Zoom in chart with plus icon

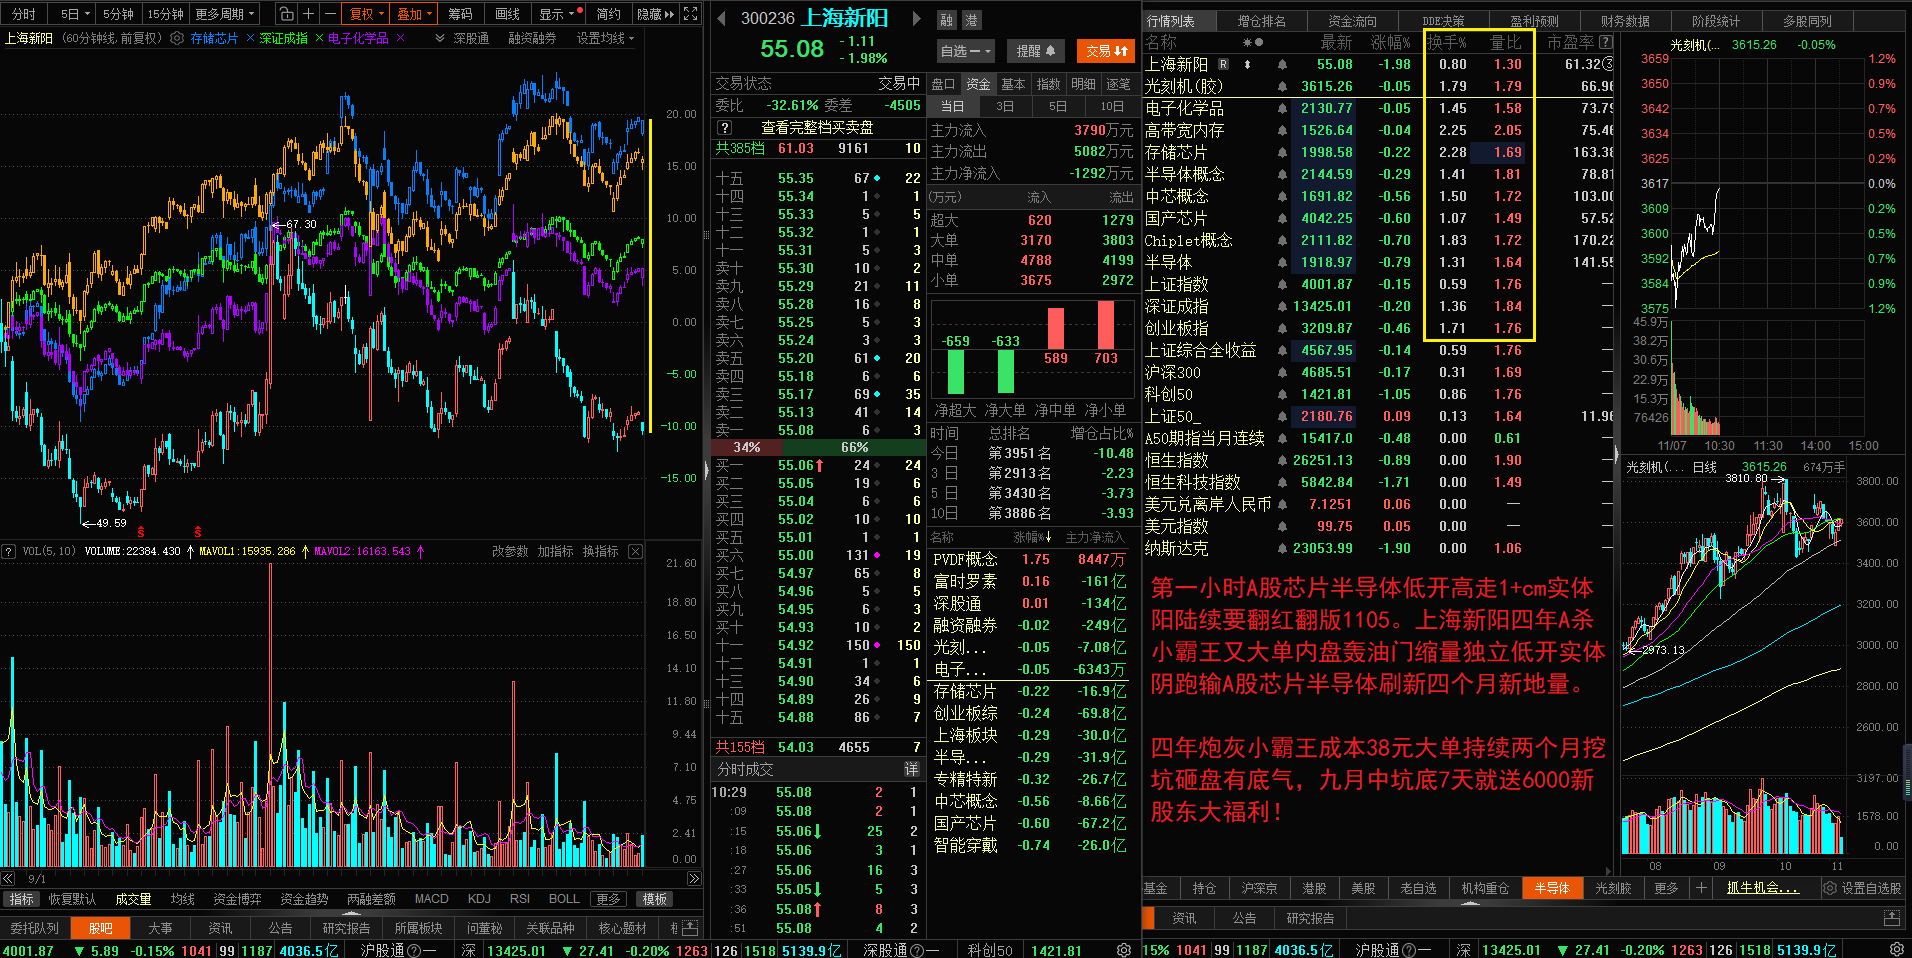308,14
